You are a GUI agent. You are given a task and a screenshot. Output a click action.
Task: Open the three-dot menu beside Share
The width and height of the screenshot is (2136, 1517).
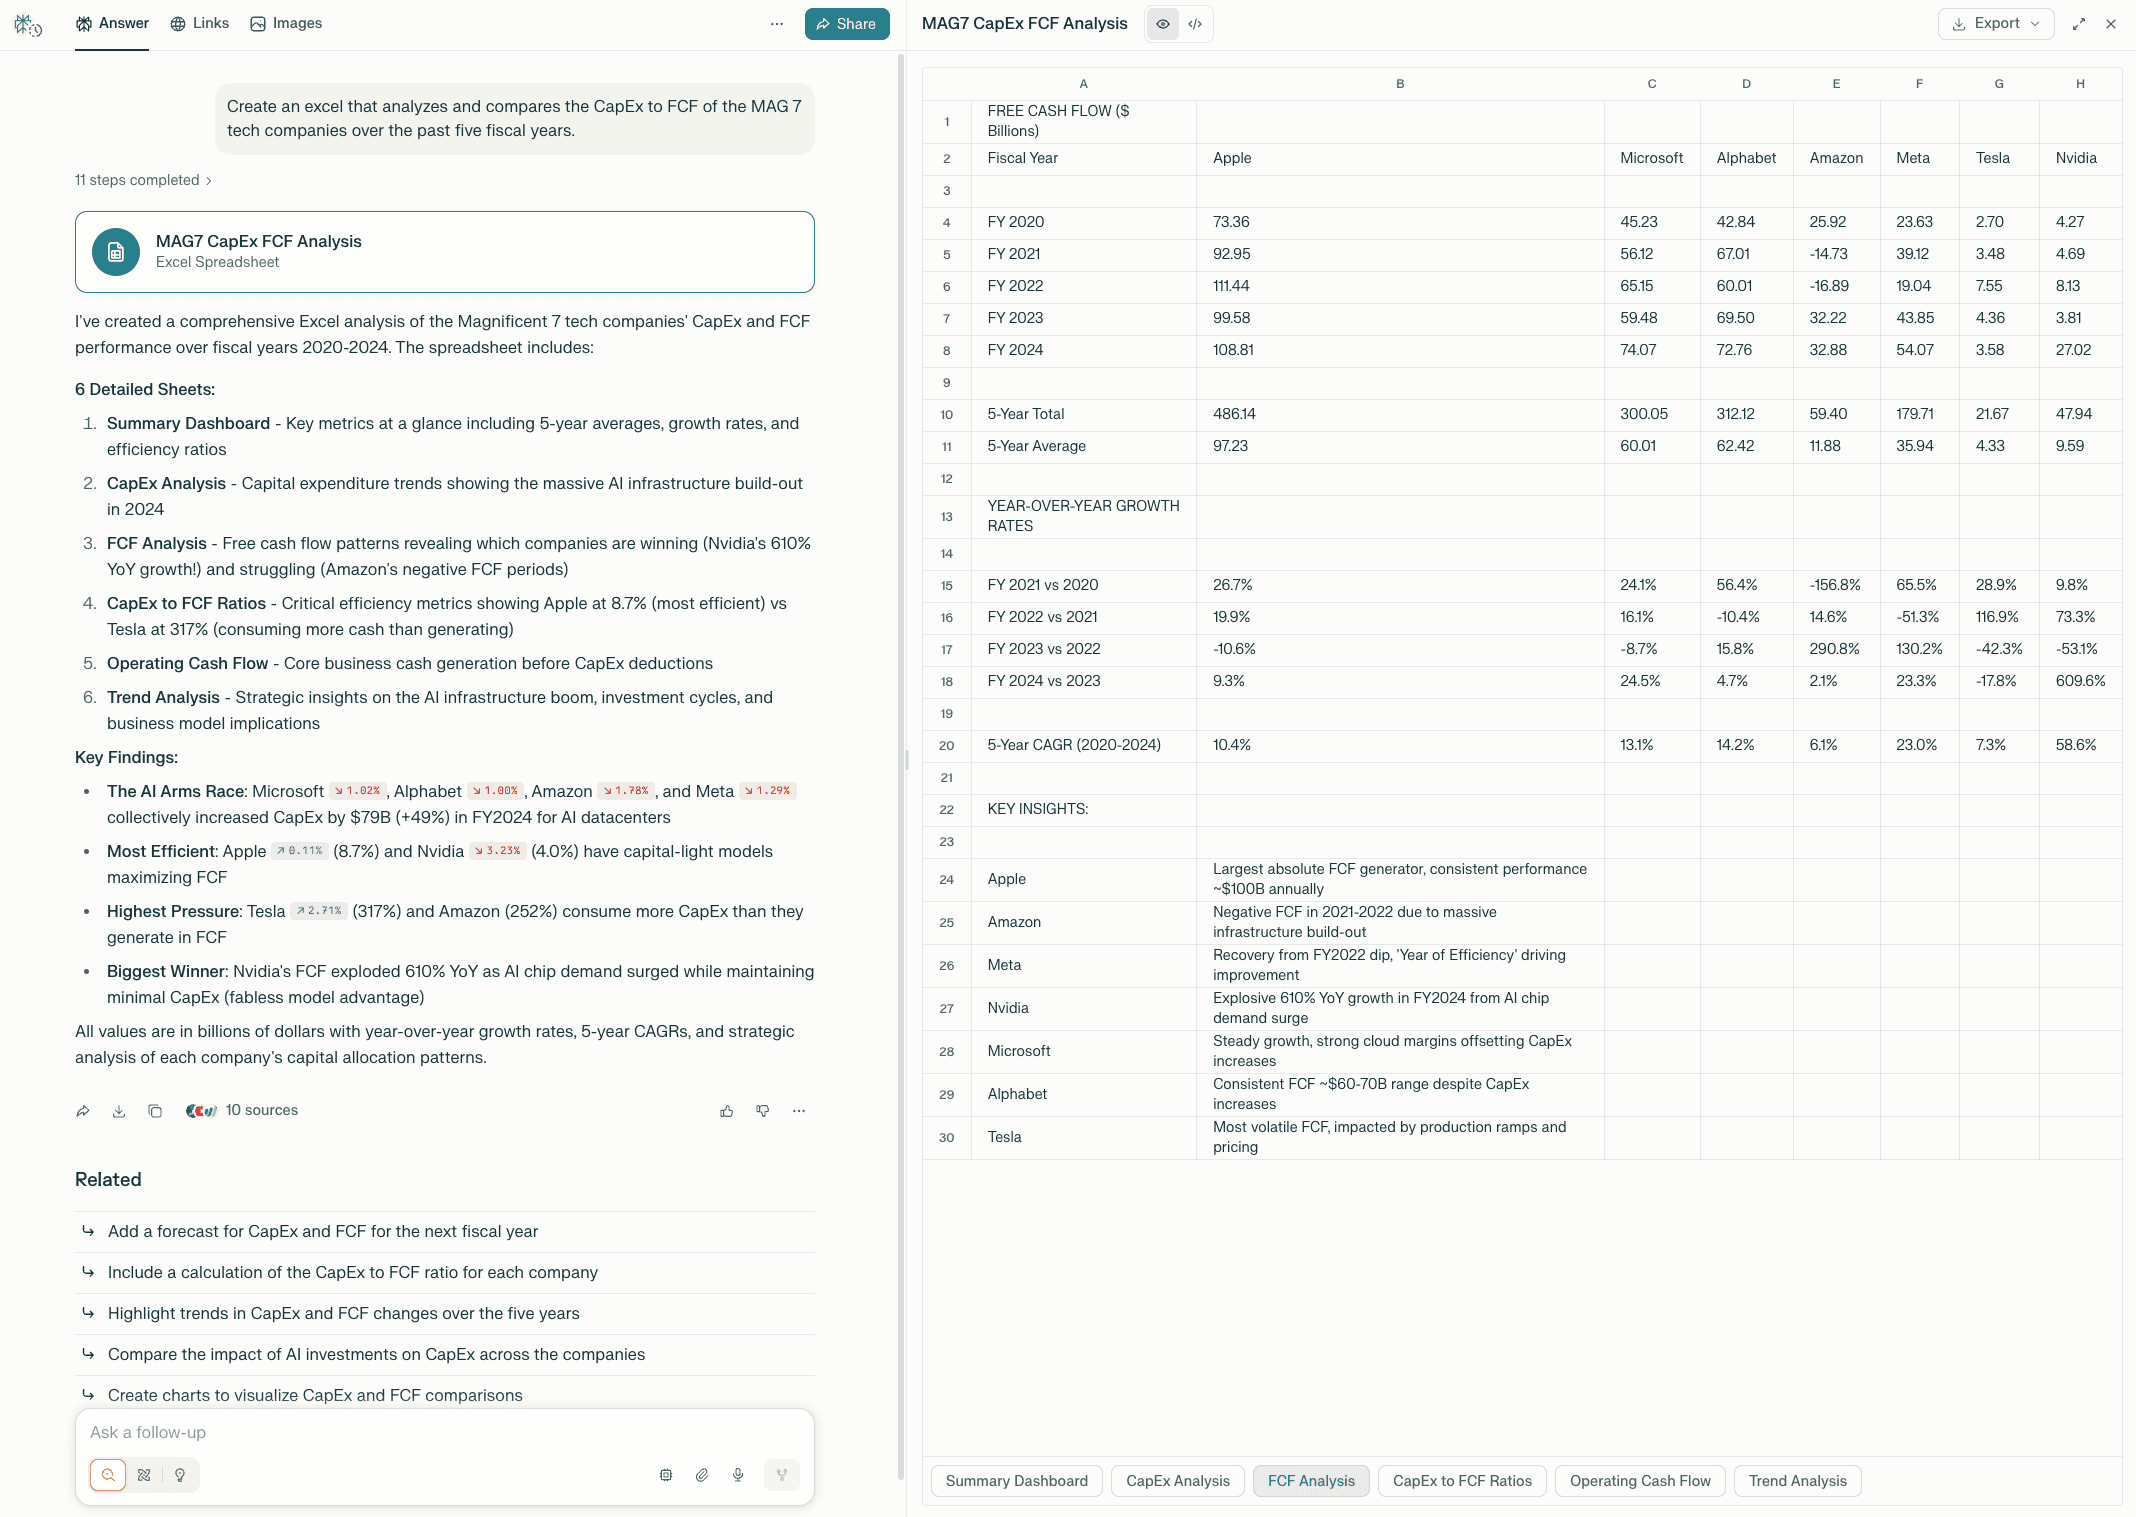click(777, 24)
